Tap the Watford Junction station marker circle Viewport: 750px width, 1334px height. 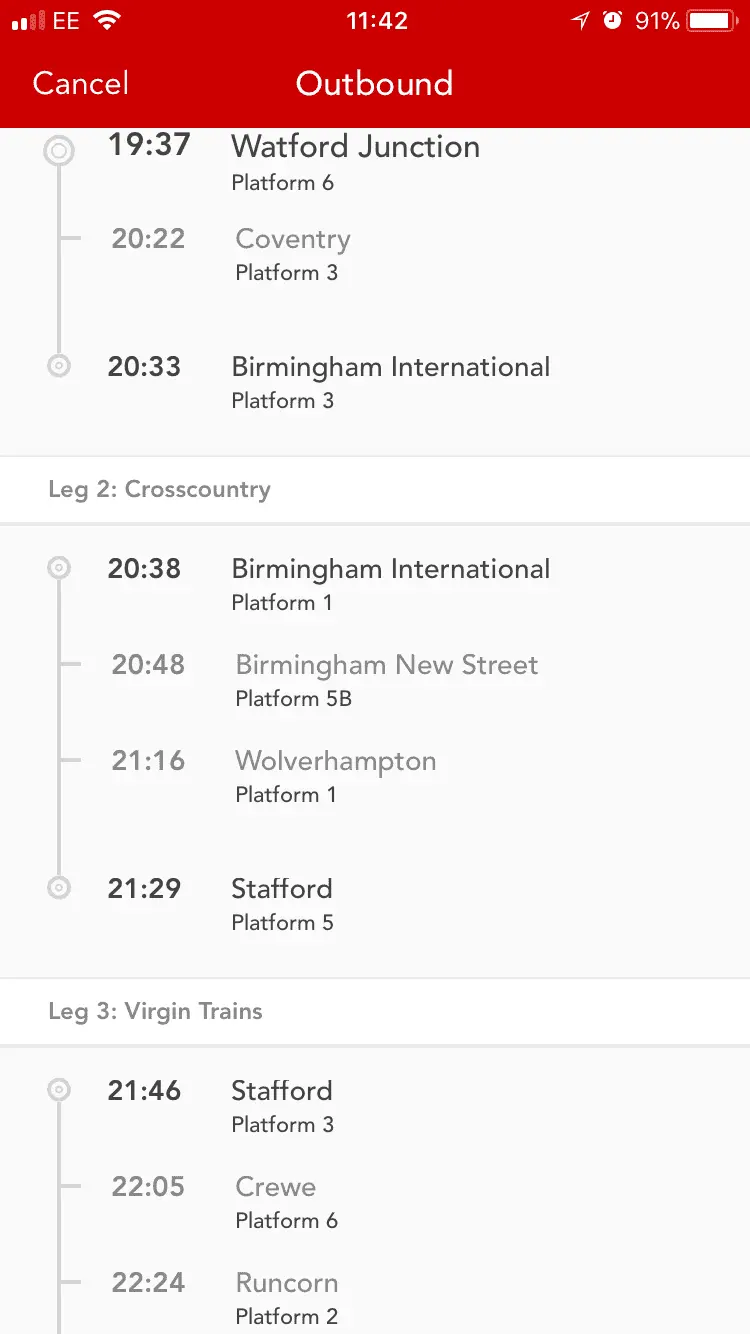pyautogui.click(x=59, y=151)
